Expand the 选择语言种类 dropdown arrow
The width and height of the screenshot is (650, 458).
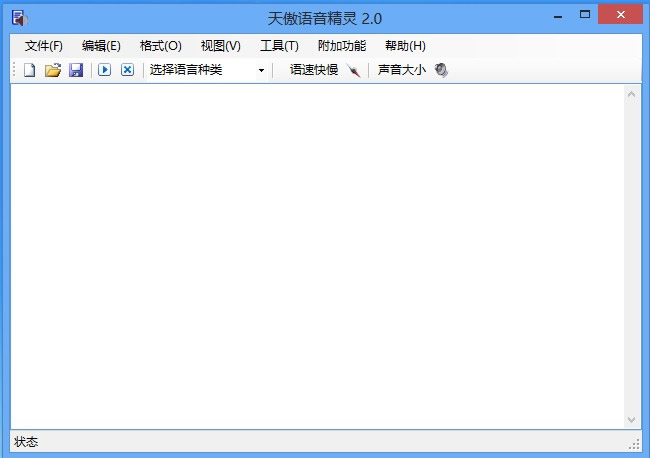pyautogui.click(x=261, y=70)
